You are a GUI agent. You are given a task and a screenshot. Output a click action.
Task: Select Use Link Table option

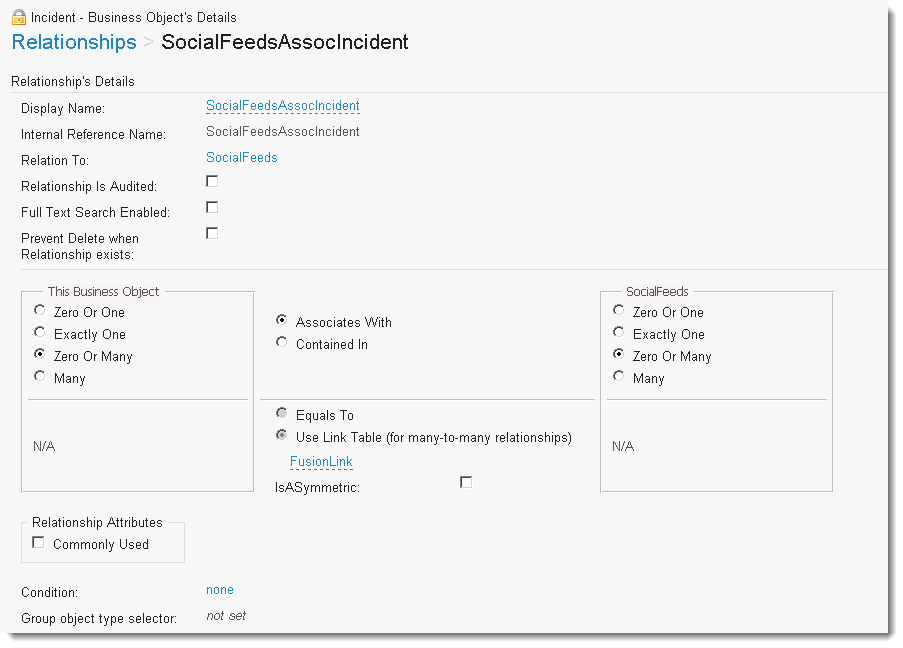pos(282,435)
